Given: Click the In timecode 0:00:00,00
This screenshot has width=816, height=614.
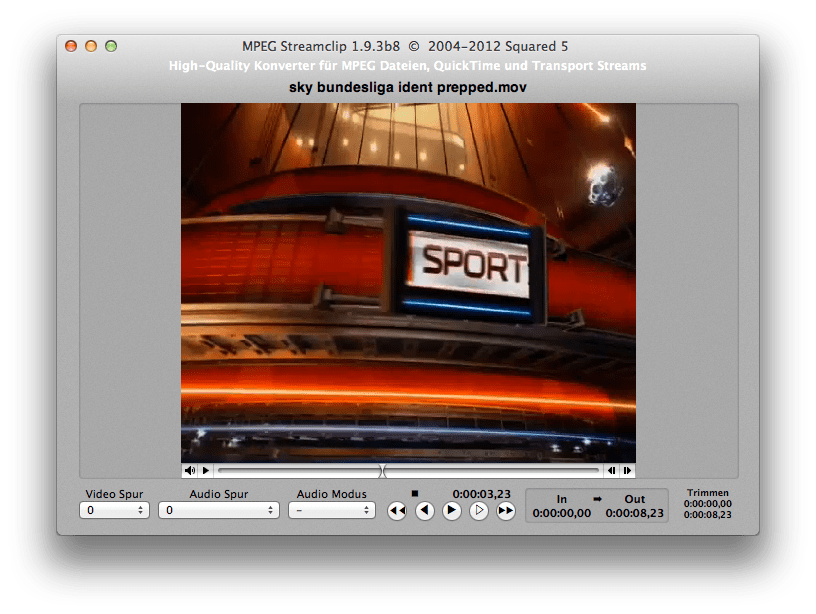Looking at the screenshot, I should click(x=562, y=514).
